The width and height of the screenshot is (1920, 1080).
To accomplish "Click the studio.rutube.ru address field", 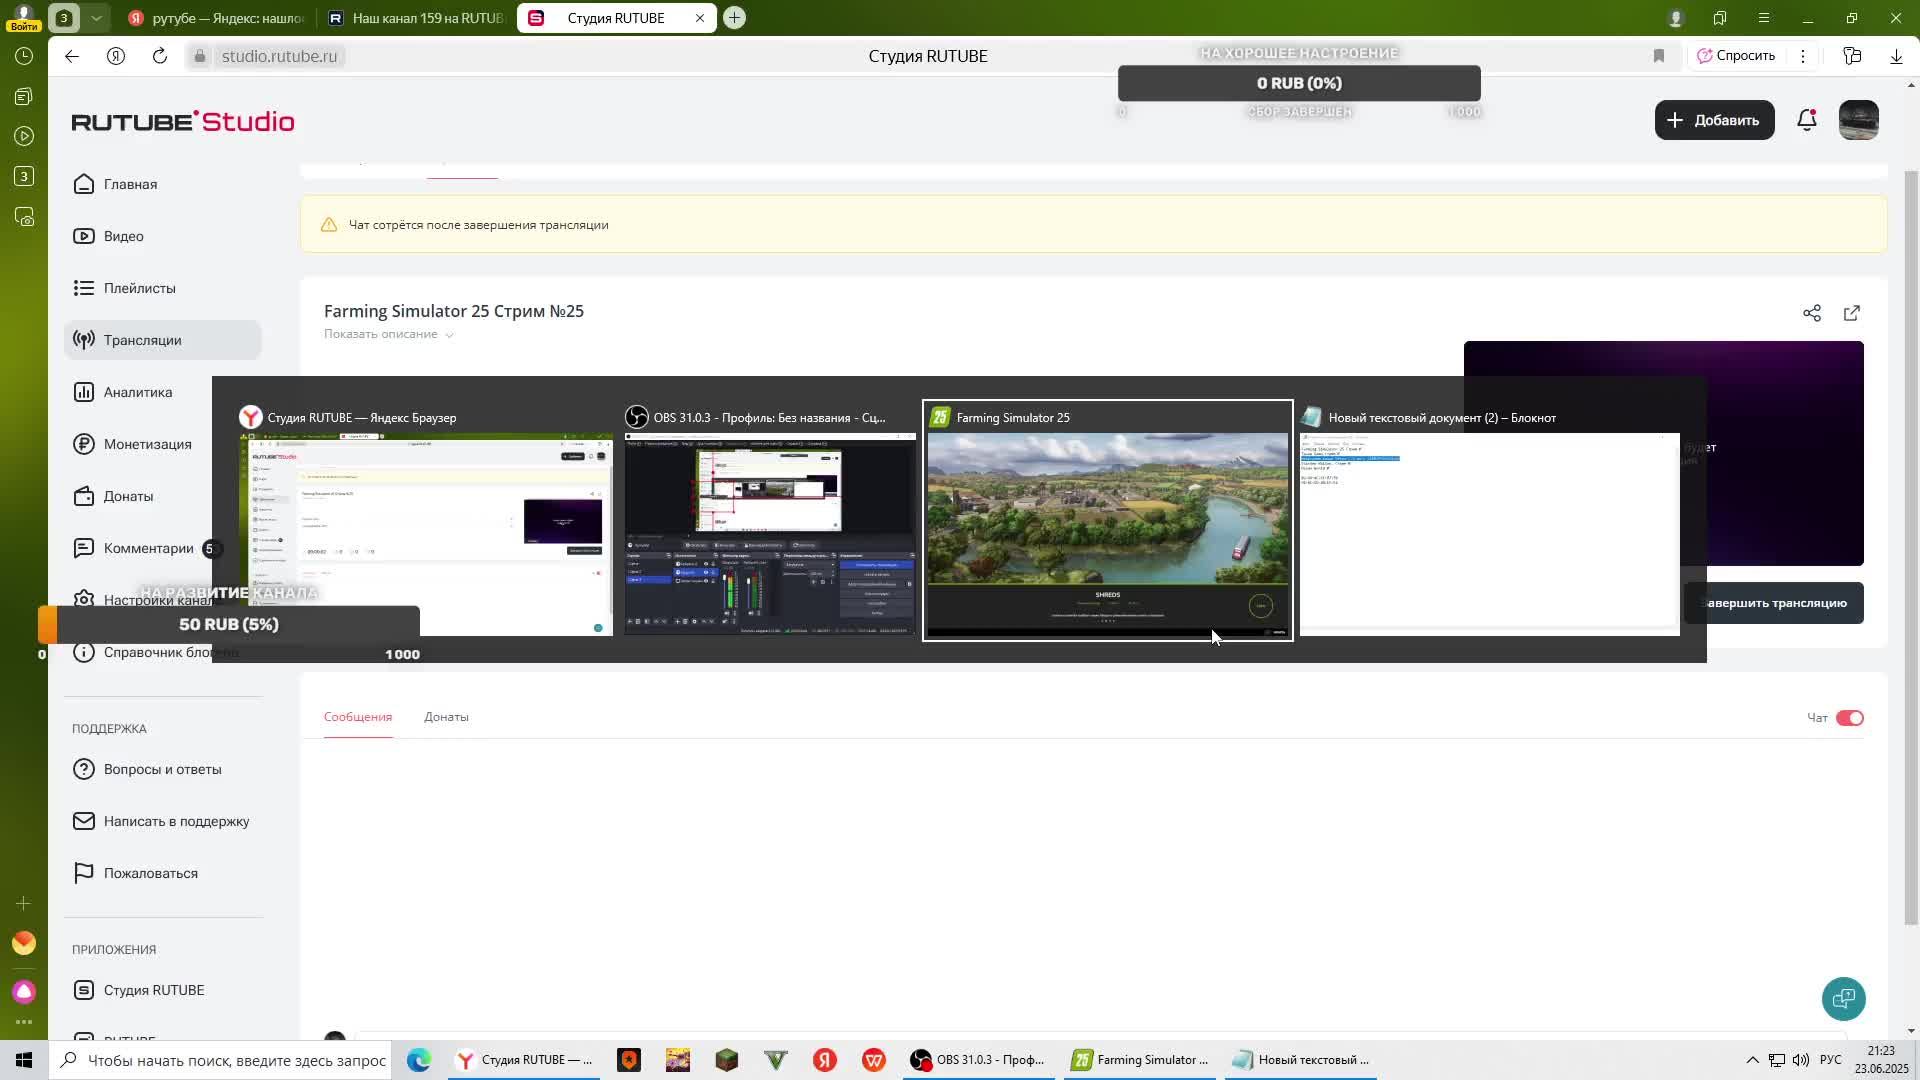I will (x=279, y=56).
